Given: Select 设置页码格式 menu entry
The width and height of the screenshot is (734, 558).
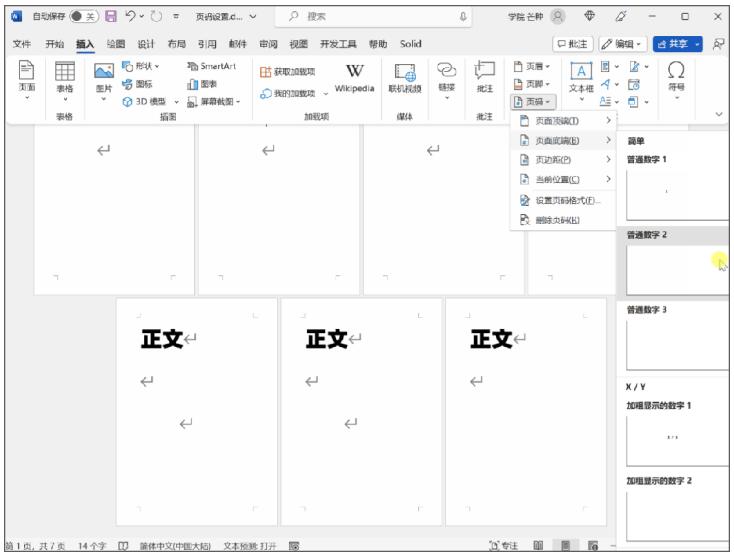Looking at the screenshot, I should (568, 200).
